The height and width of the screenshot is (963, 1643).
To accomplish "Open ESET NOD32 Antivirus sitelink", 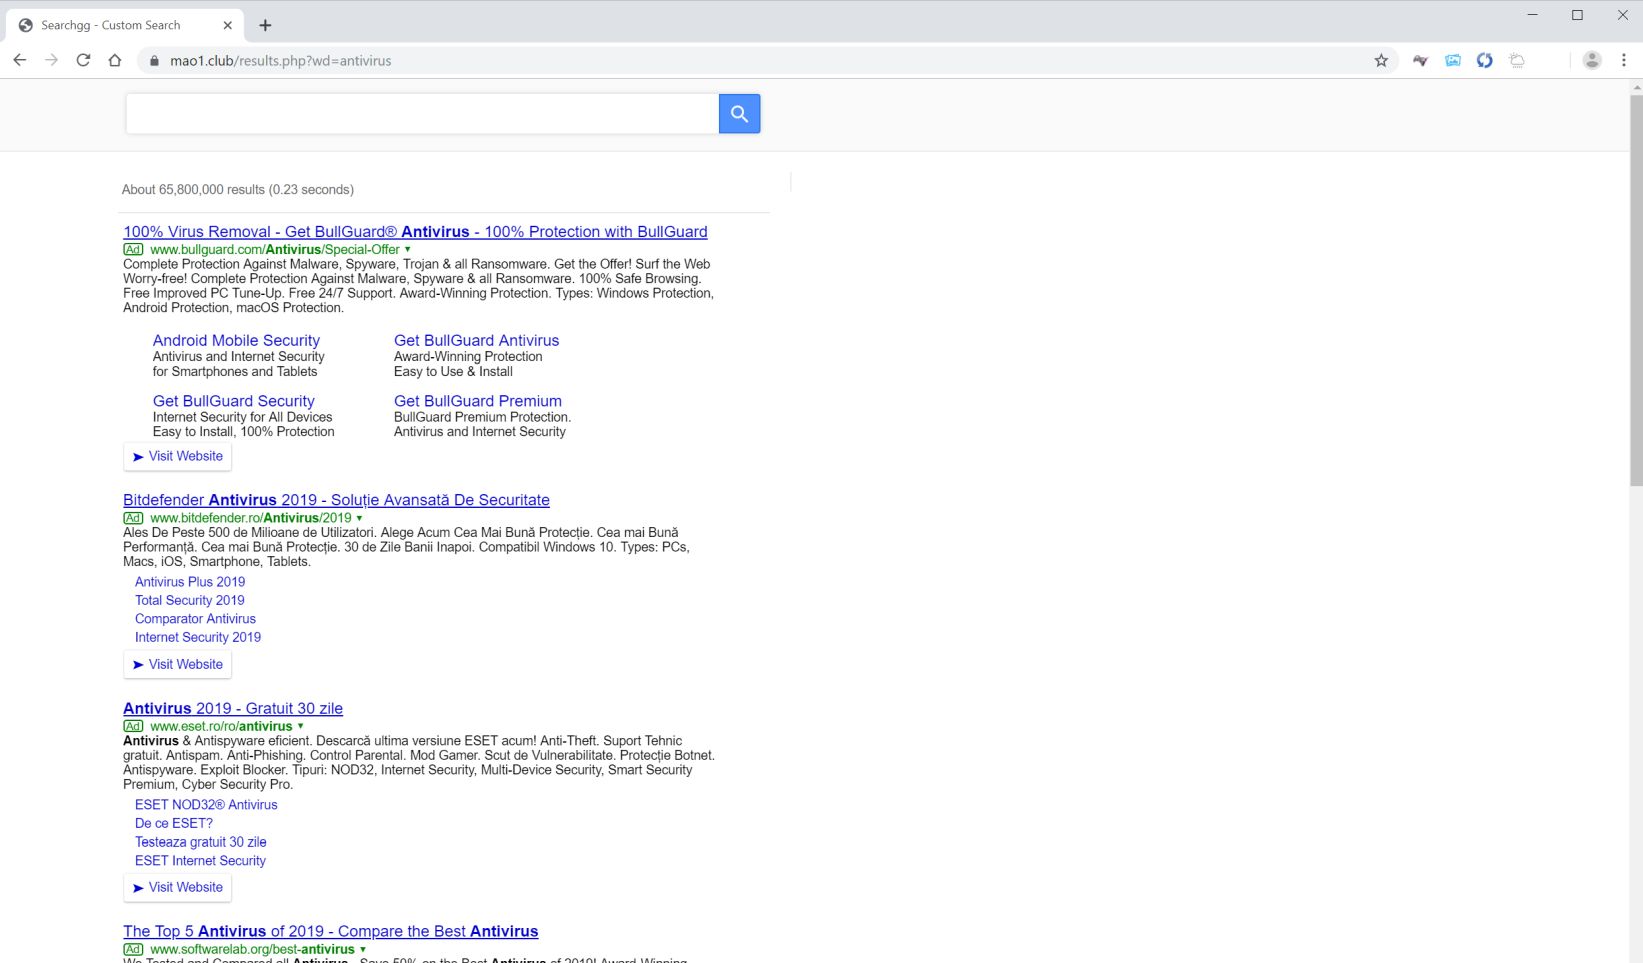I will coord(206,805).
